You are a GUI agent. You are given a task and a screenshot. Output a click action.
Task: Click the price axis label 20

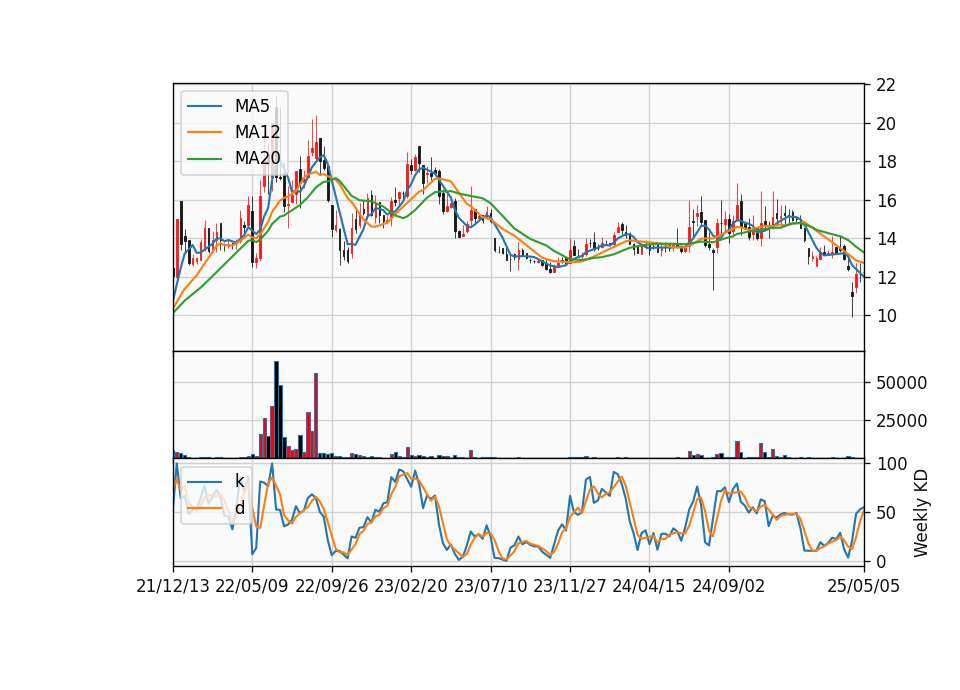(886, 124)
